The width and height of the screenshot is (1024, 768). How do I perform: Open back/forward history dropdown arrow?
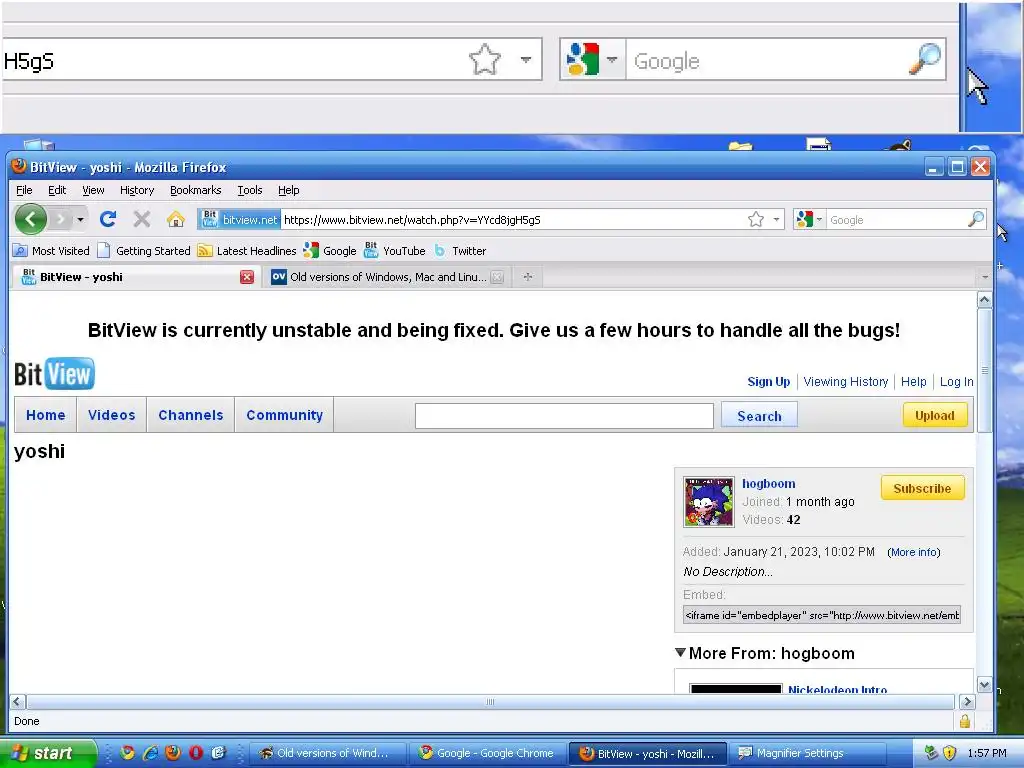pos(80,219)
